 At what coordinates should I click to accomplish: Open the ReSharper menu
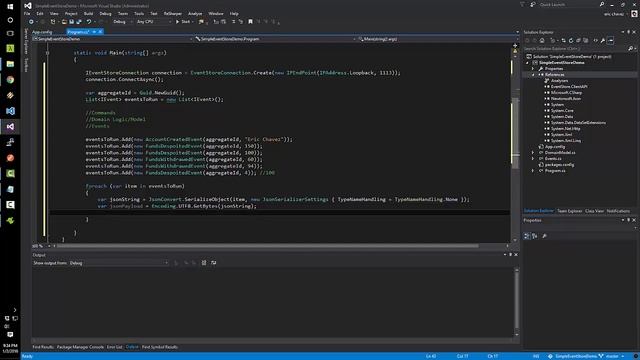point(173,13)
